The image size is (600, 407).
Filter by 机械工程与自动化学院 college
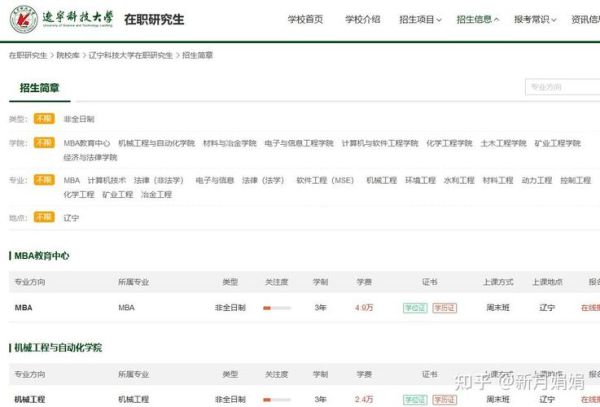(157, 143)
